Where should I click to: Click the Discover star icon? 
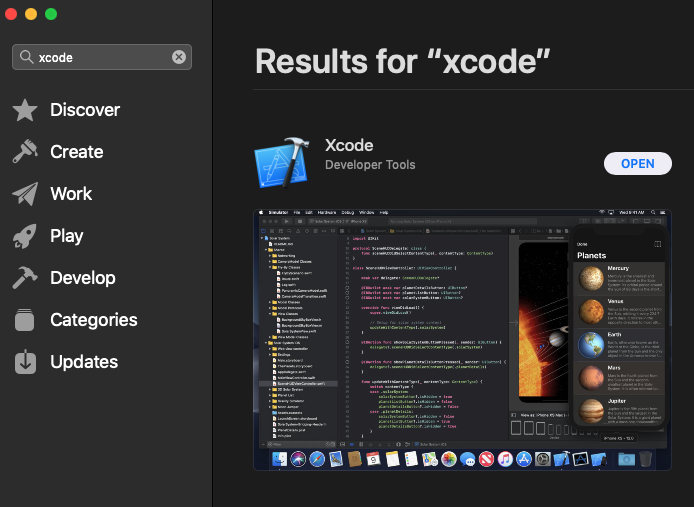tap(25, 110)
